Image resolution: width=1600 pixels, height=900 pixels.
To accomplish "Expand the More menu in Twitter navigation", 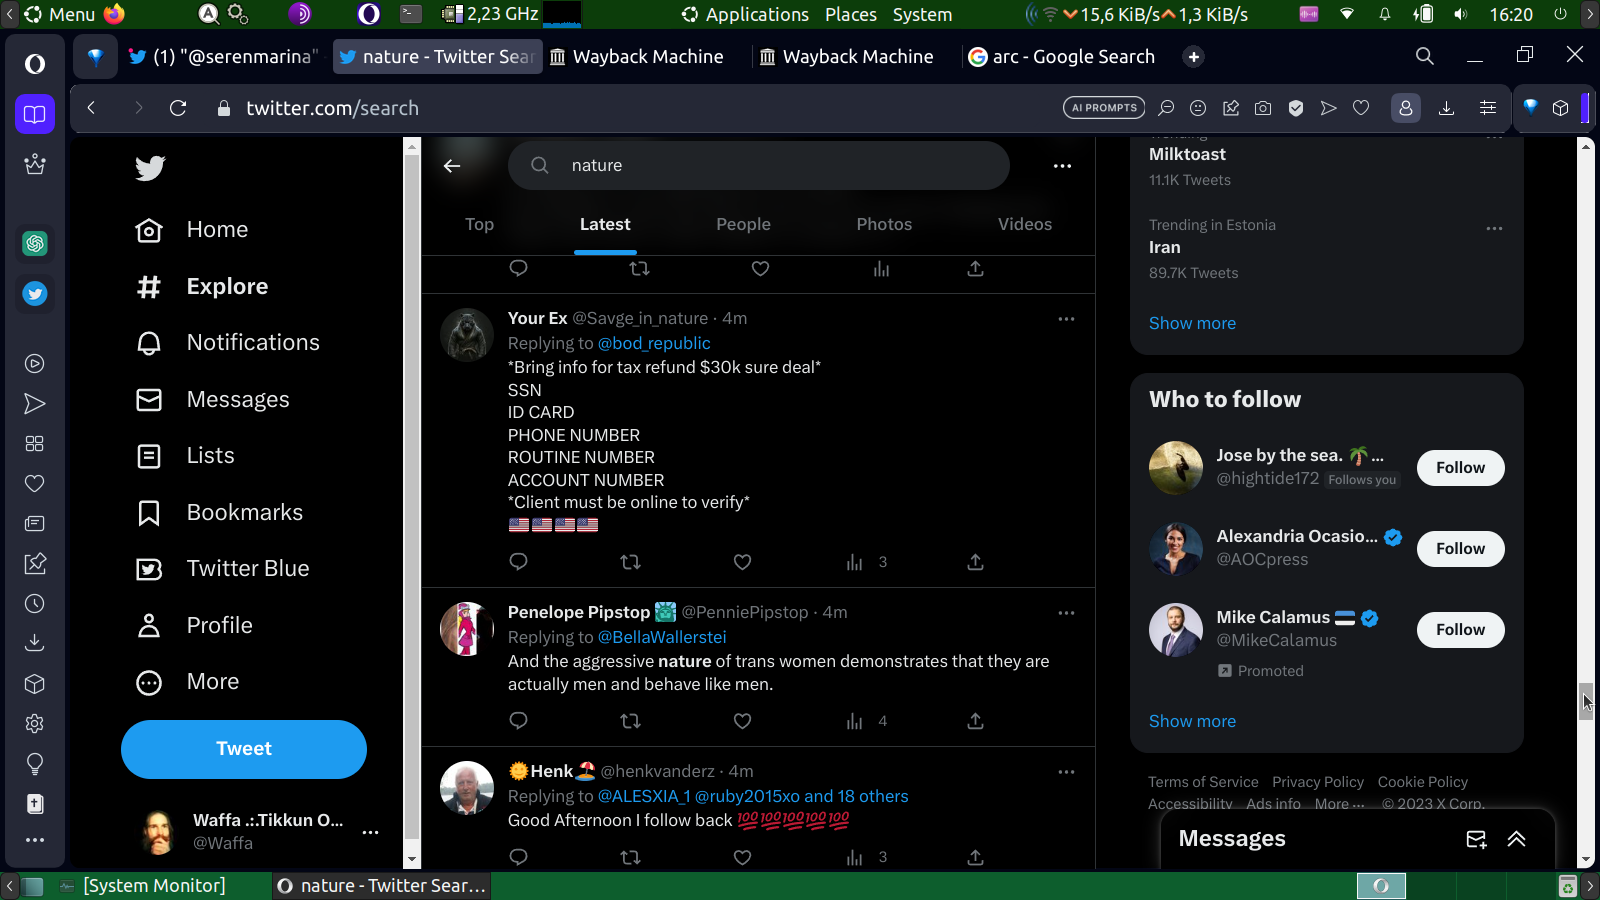I will 188,682.
